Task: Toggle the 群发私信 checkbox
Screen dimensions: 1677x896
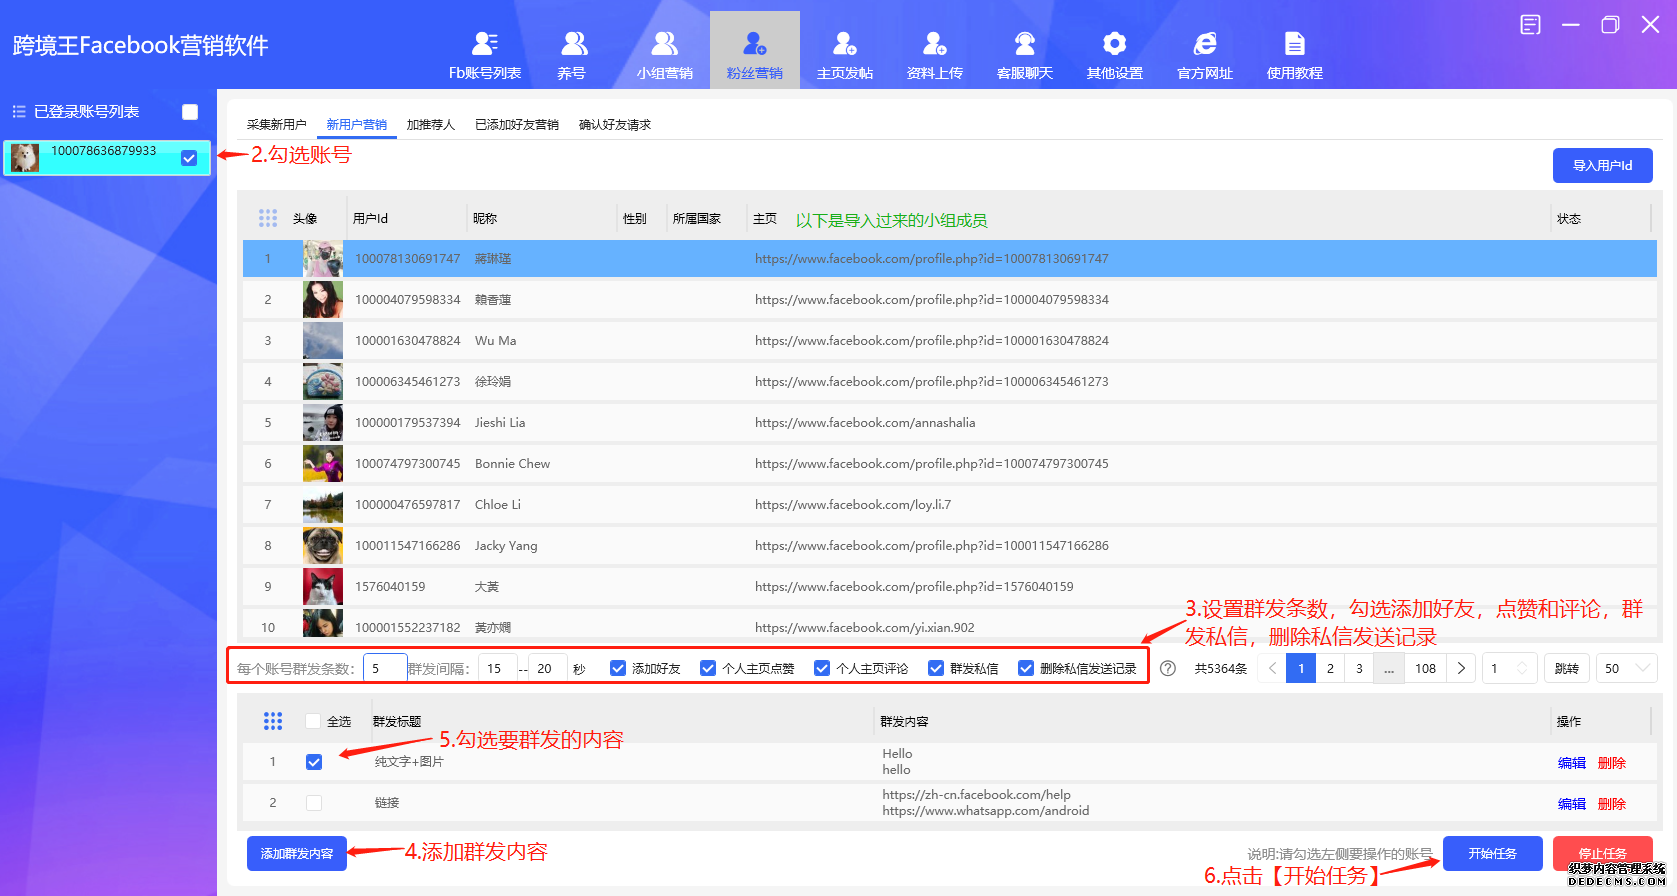Action: (936, 668)
